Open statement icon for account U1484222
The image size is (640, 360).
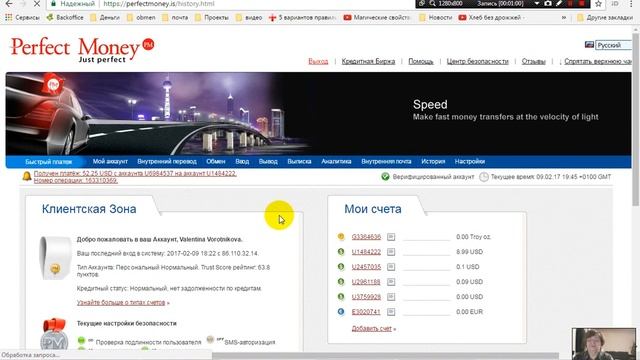[391, 252]
